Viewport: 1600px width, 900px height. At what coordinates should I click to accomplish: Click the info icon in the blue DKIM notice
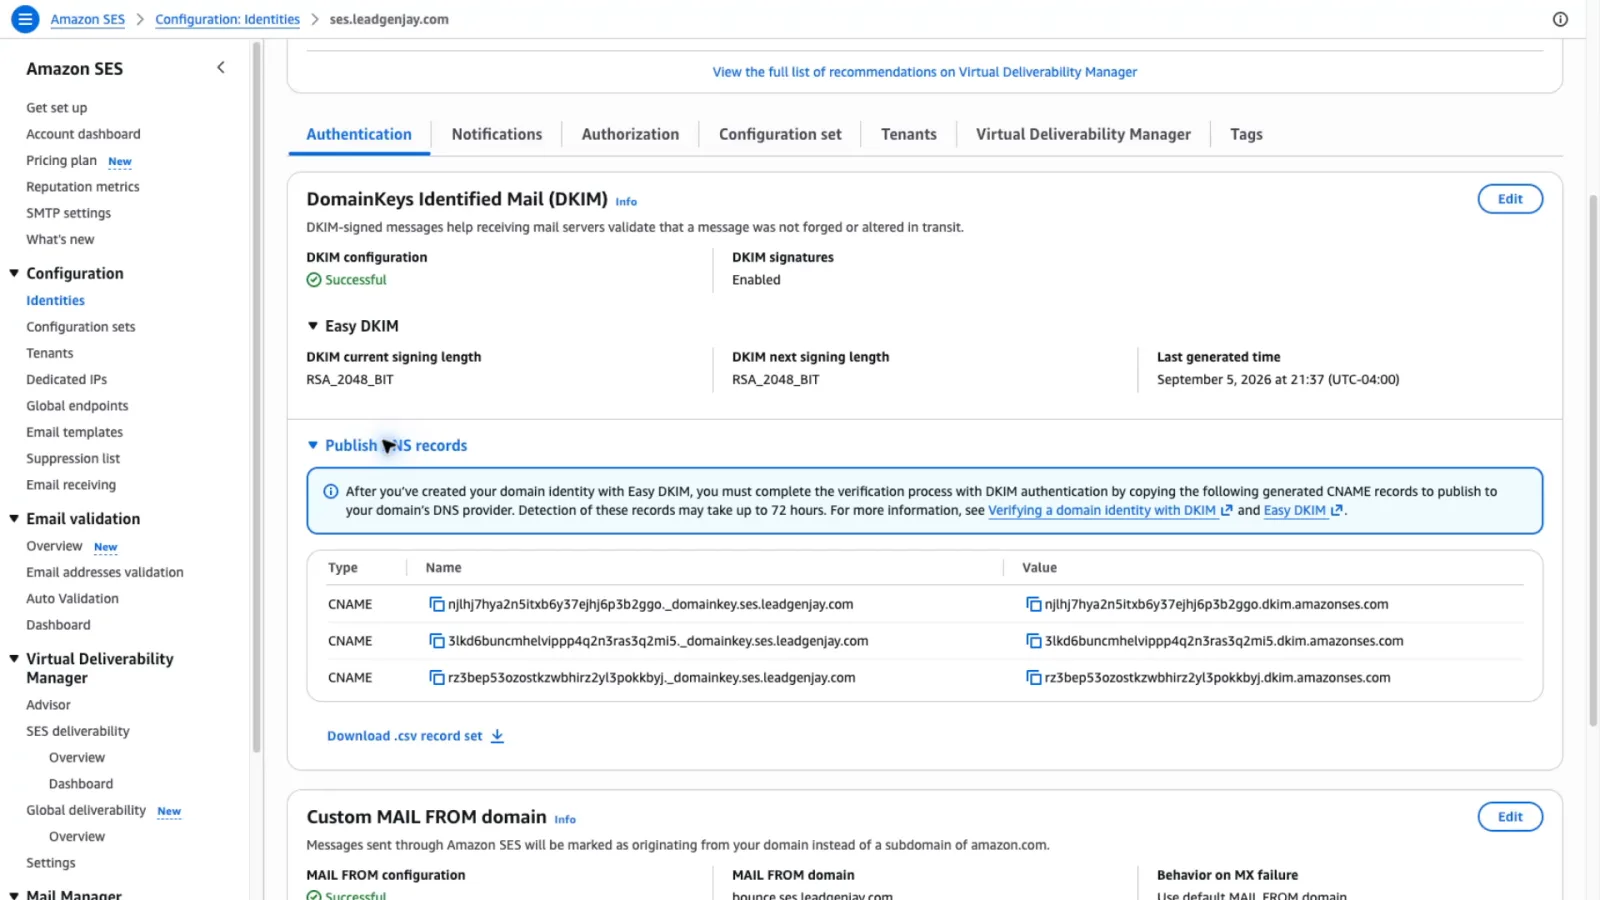tap(331, 491)
